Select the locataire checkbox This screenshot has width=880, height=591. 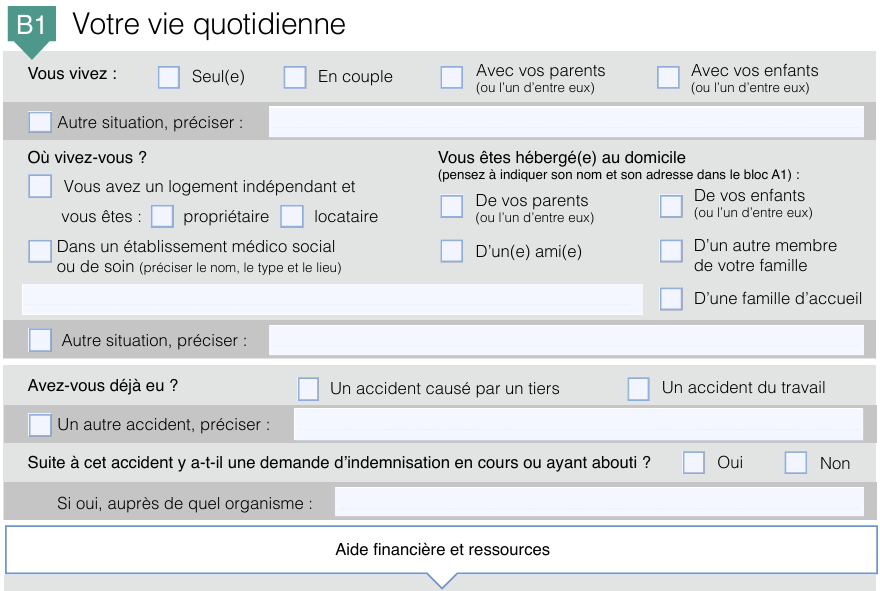point(292,217)
